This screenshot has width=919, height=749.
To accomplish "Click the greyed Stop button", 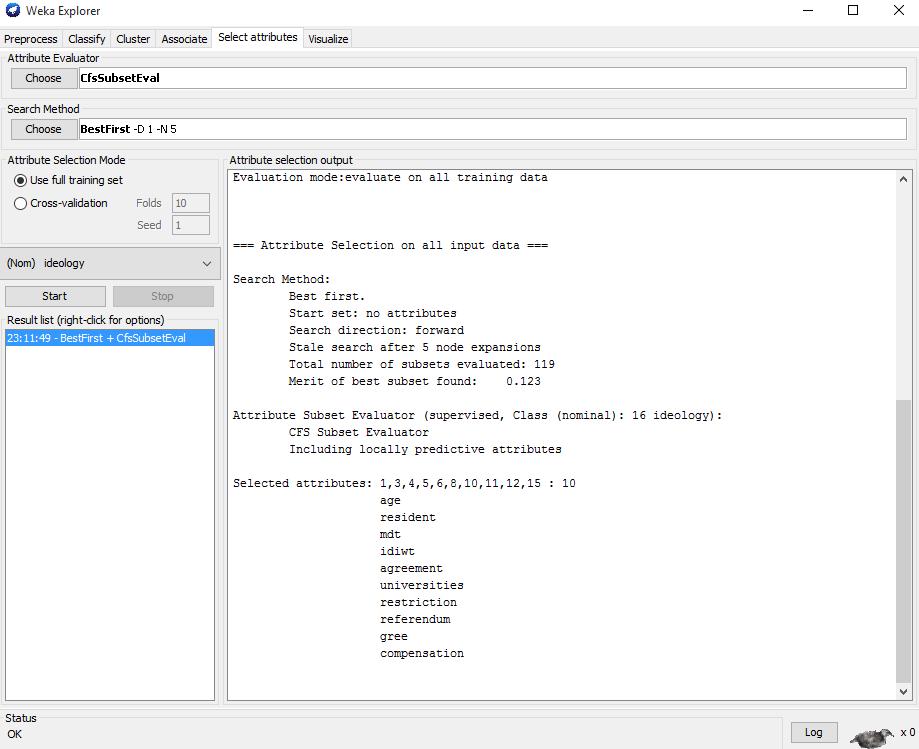I will tap(163, 297).
